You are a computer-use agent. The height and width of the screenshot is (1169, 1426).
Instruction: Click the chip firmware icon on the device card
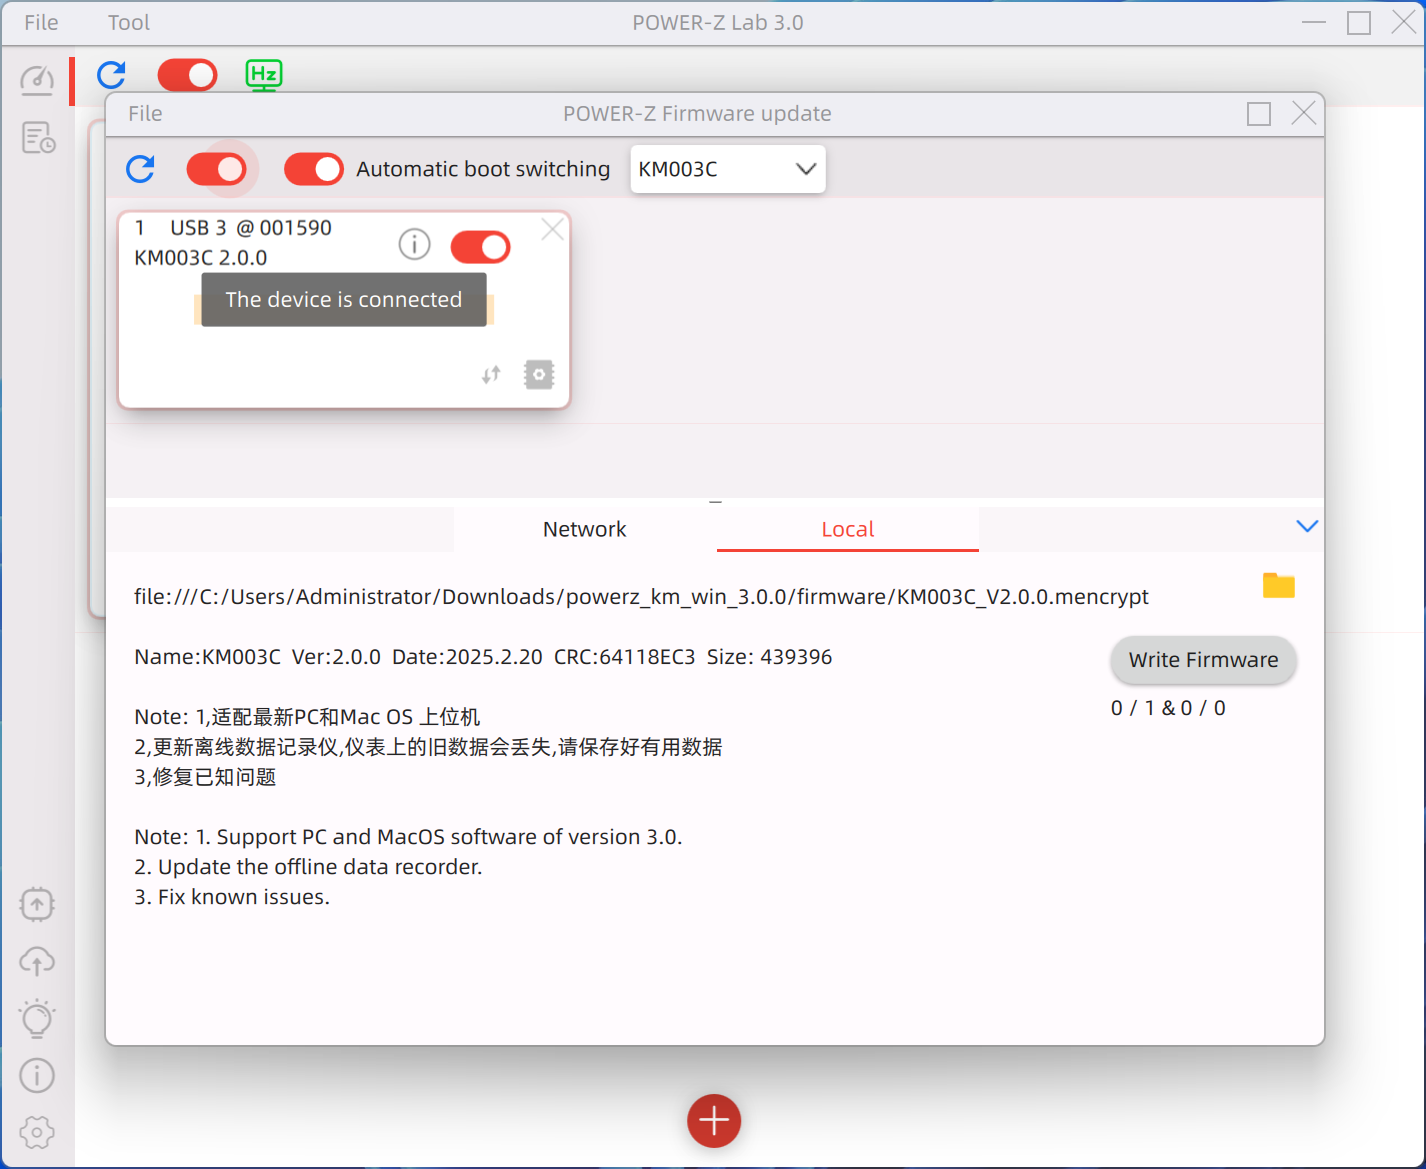point(538,374)
